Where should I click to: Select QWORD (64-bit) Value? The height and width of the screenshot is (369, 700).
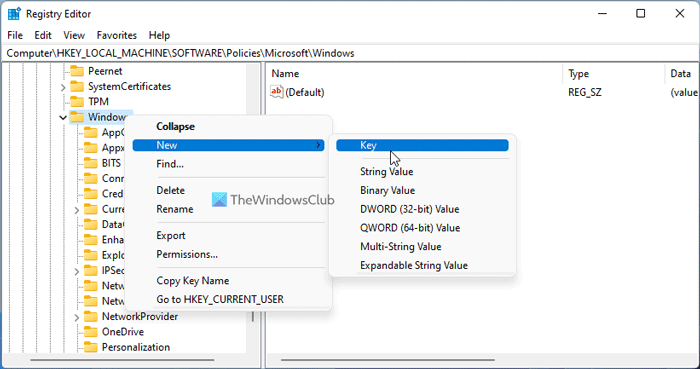[422, 228]
